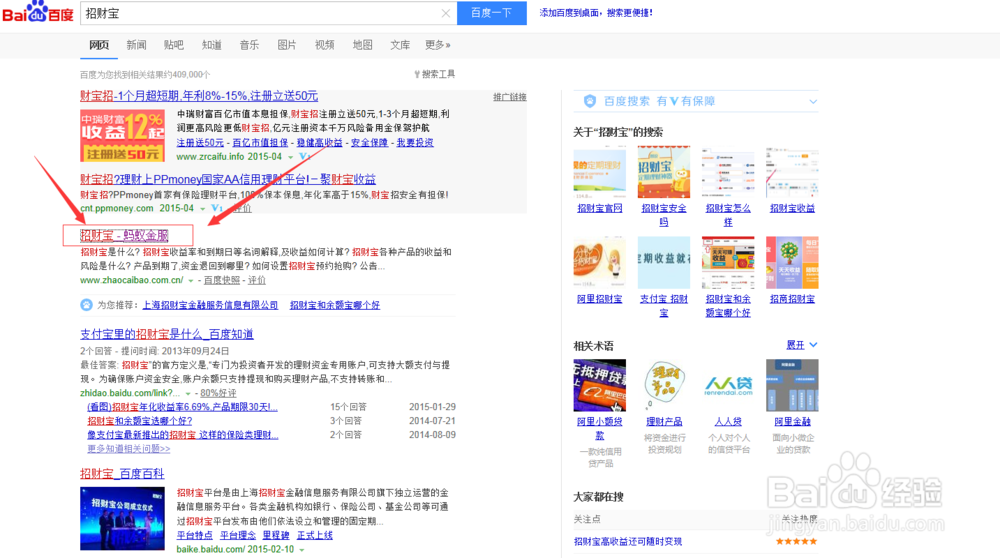Switch to the 文库 tab

(x=401, y=45)
